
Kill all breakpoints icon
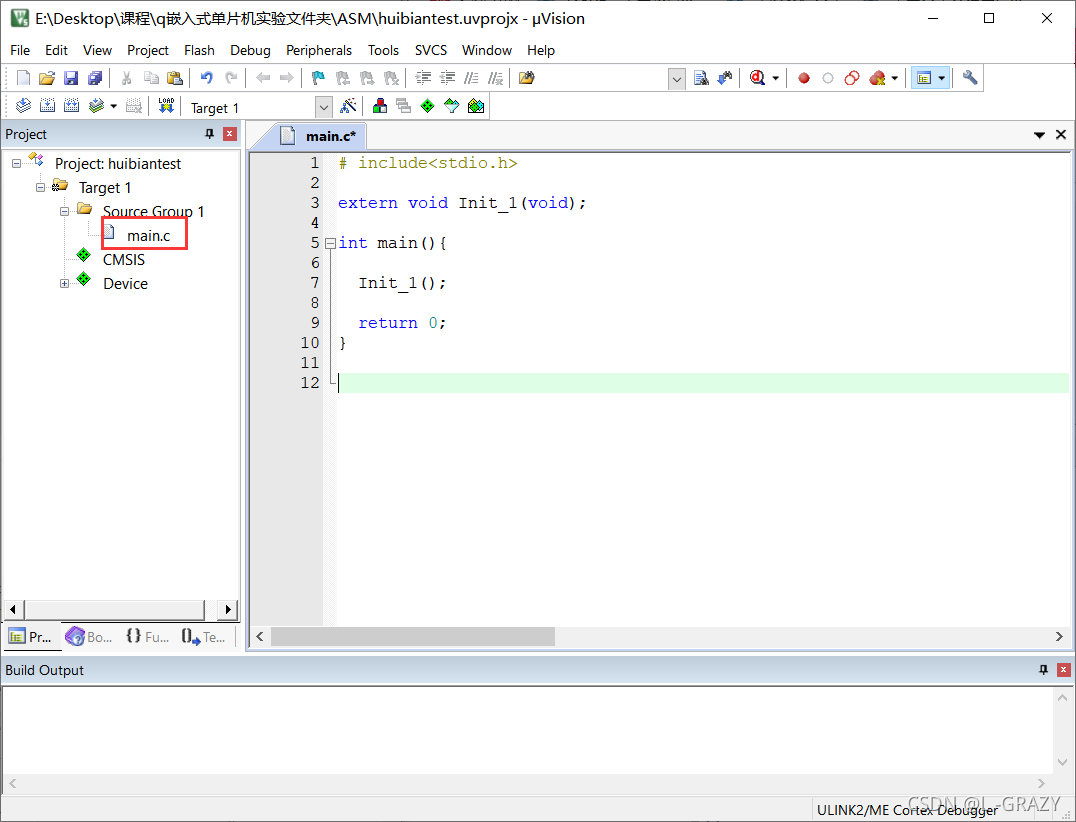877,78
